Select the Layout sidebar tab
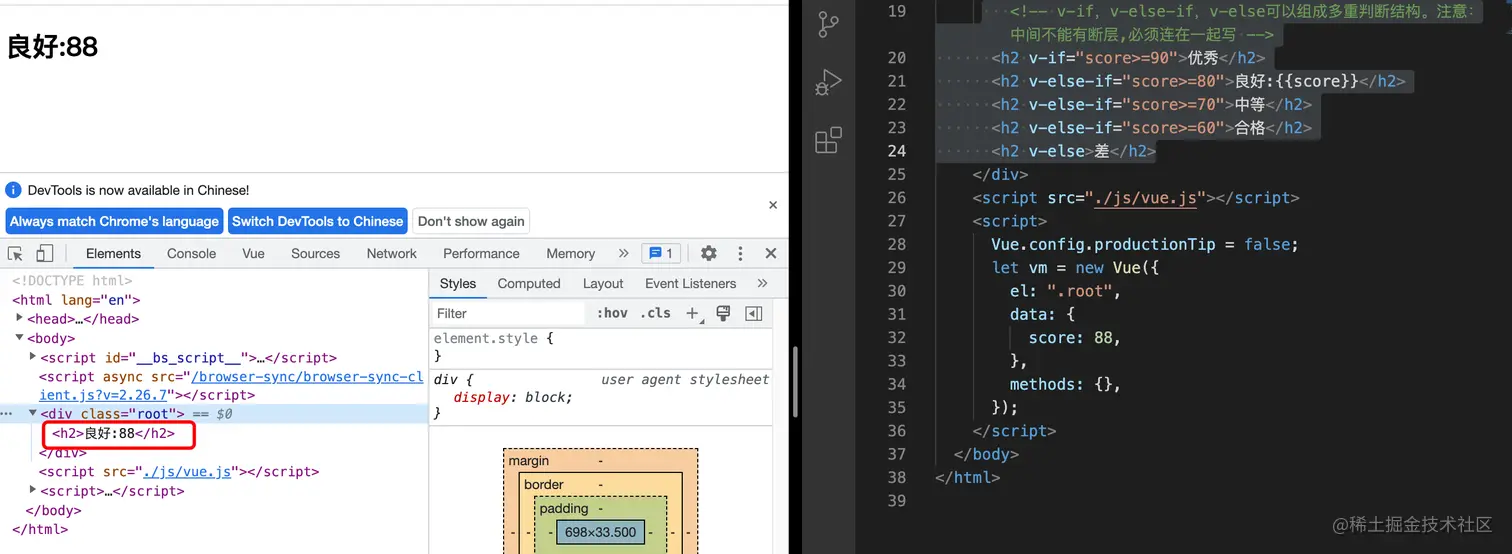The image size is (1512, 554). [603, 283]
